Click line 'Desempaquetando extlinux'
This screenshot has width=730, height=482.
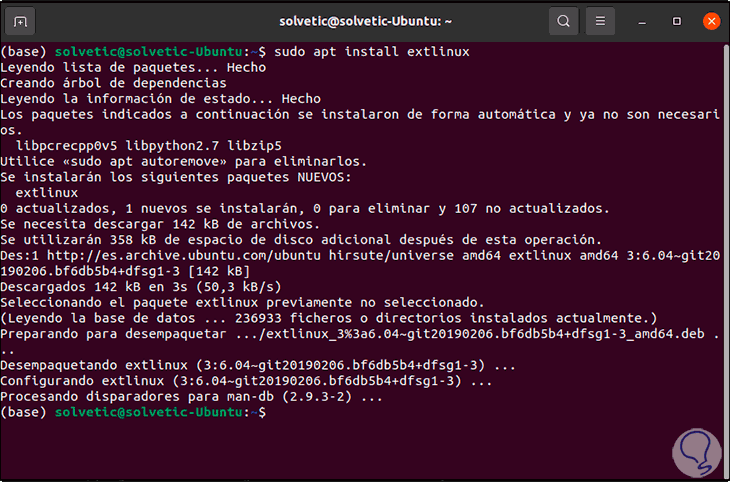[x=258, y=366]
